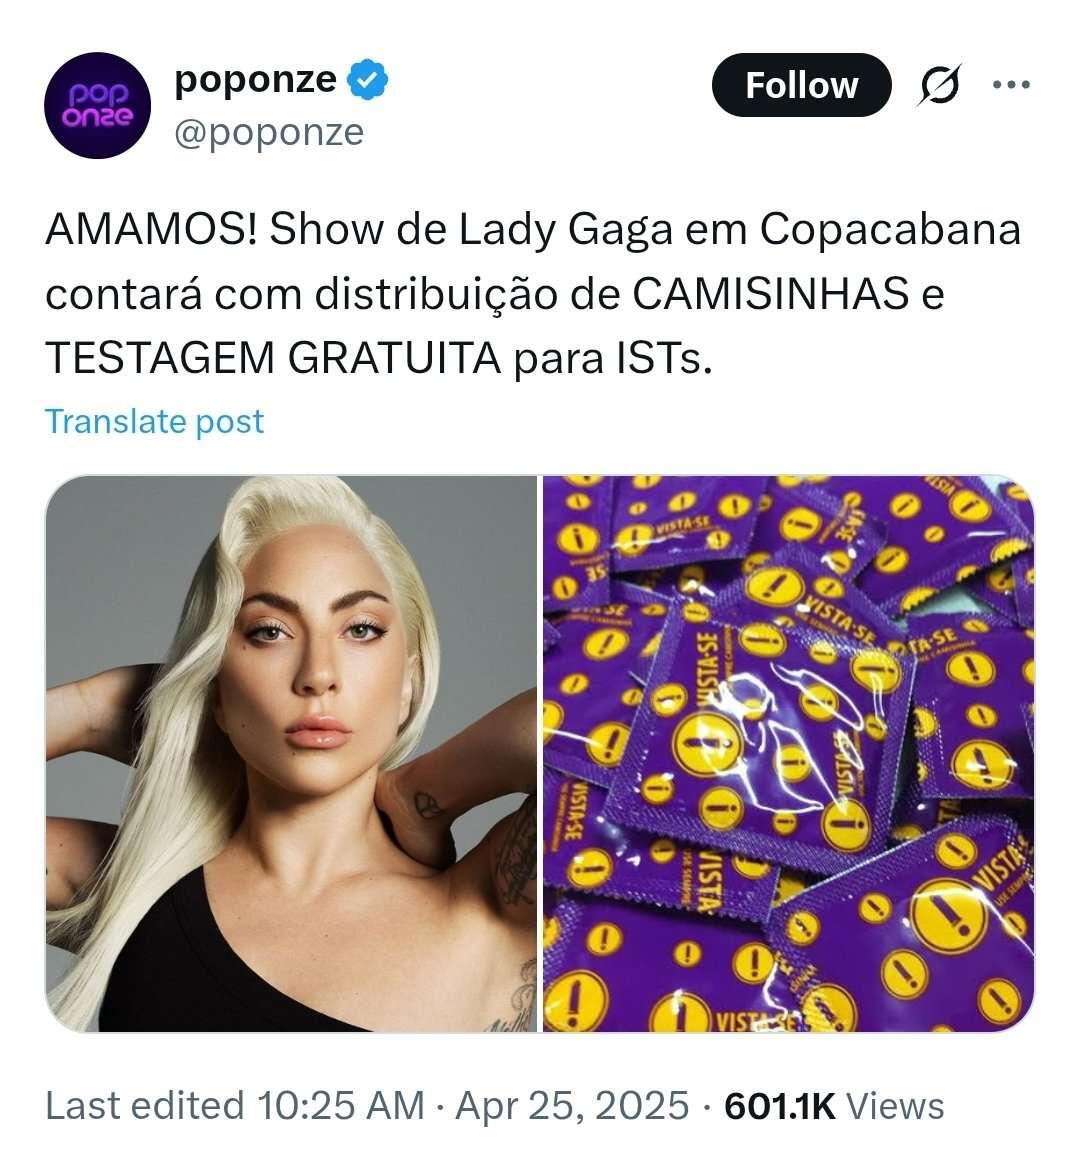Open the @poponze handle link
Viewport: 1080px width, 1168px height.
(x=269, y=133)
